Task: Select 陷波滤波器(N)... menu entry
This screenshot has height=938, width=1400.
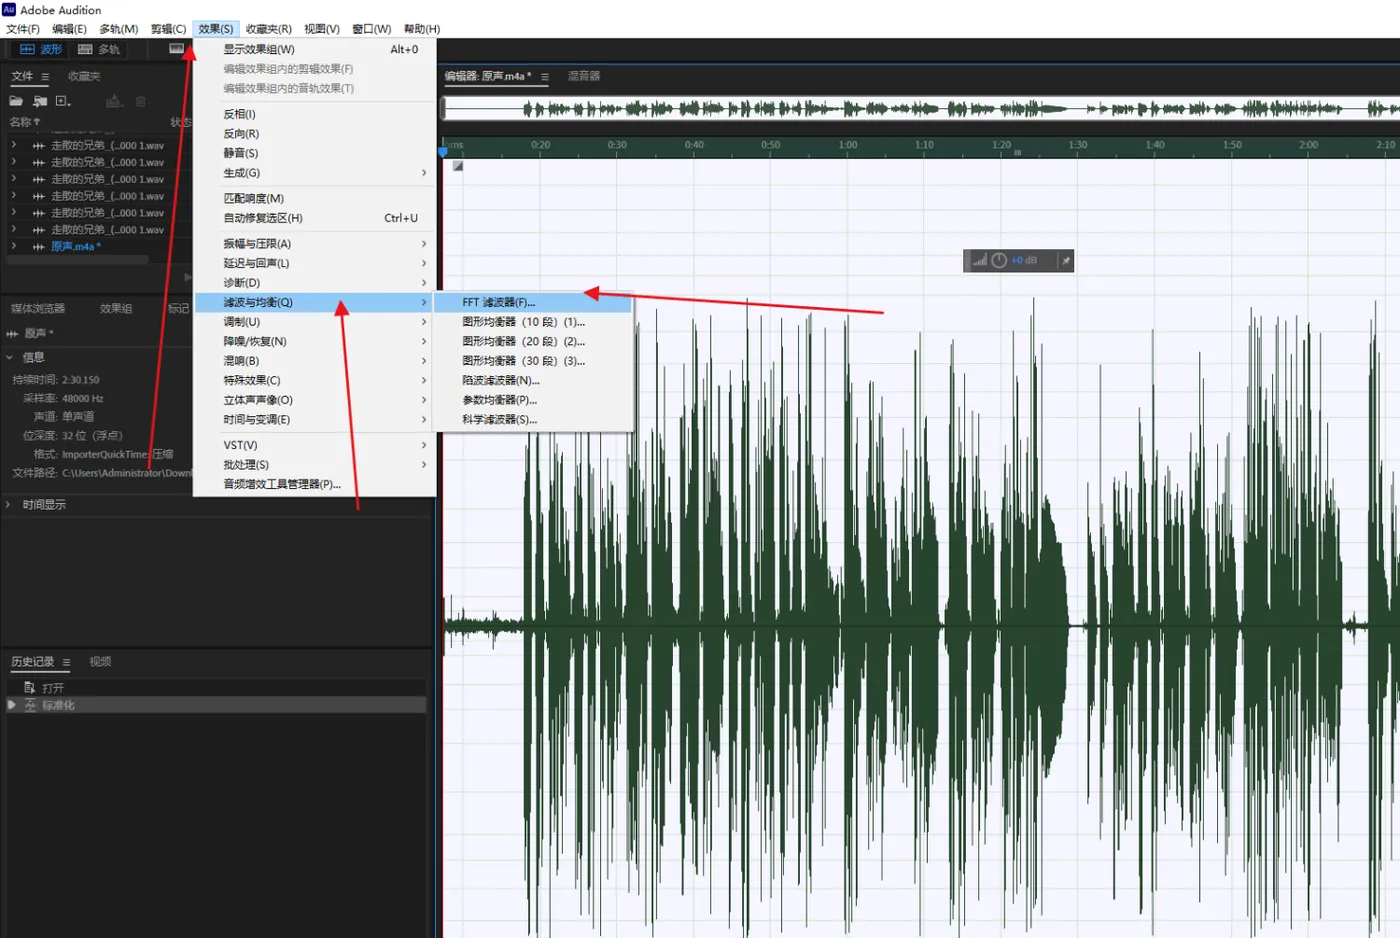Action: tap(533, 381)
